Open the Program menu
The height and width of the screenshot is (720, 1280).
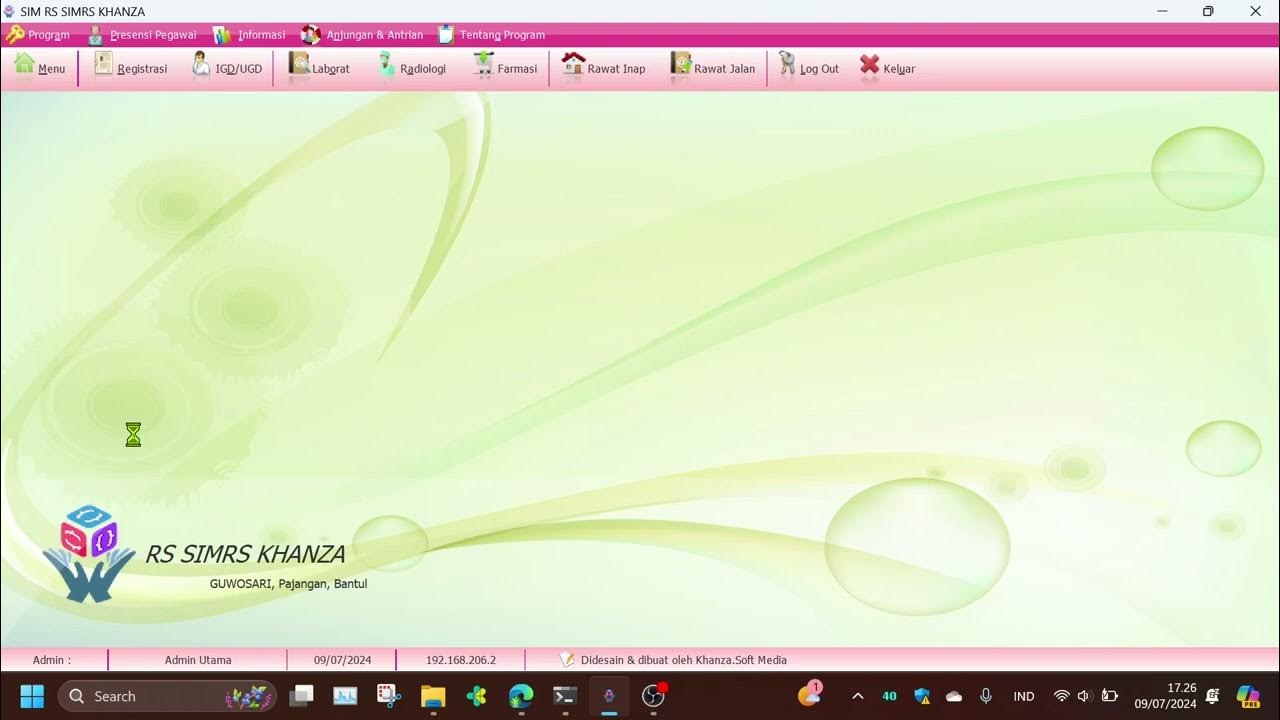pyautogui.click(x=38, y=35)
